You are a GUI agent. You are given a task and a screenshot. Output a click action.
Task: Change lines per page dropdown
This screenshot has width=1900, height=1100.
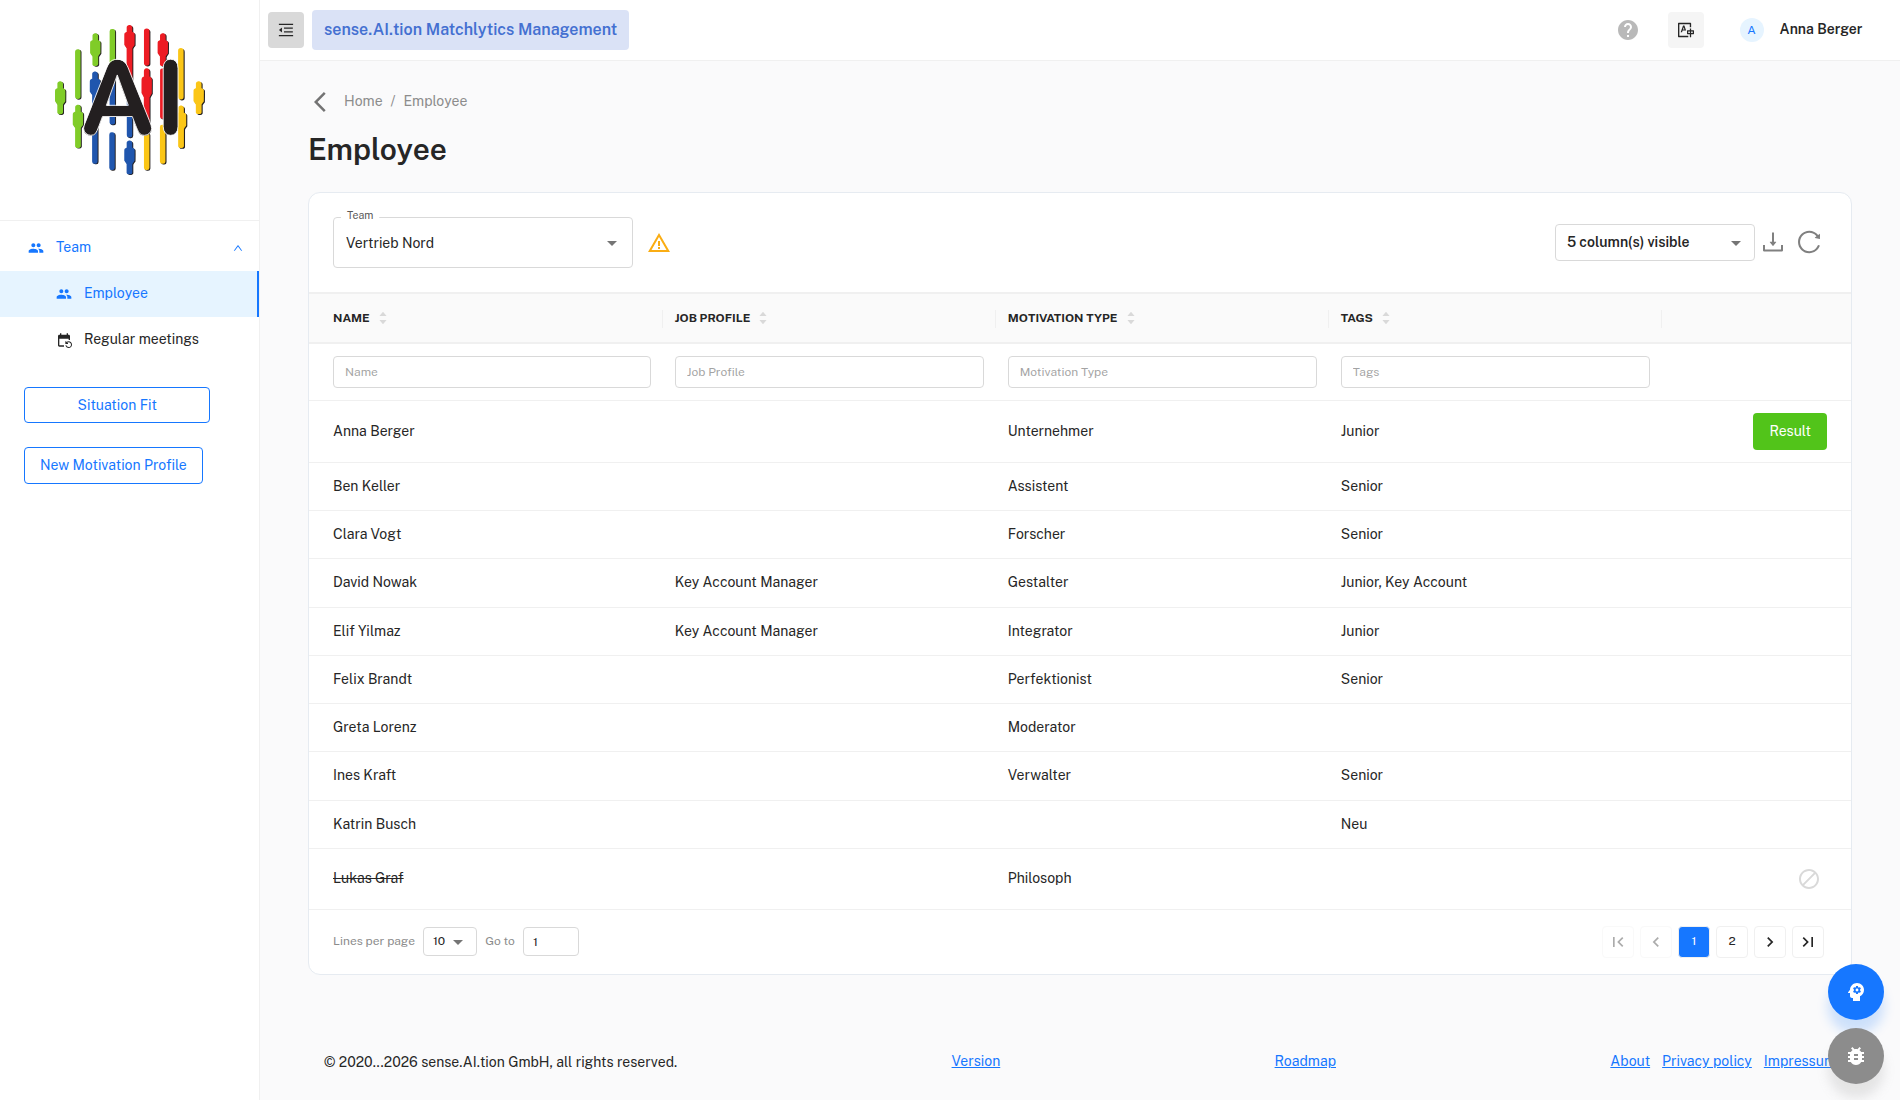coord(450,942)
